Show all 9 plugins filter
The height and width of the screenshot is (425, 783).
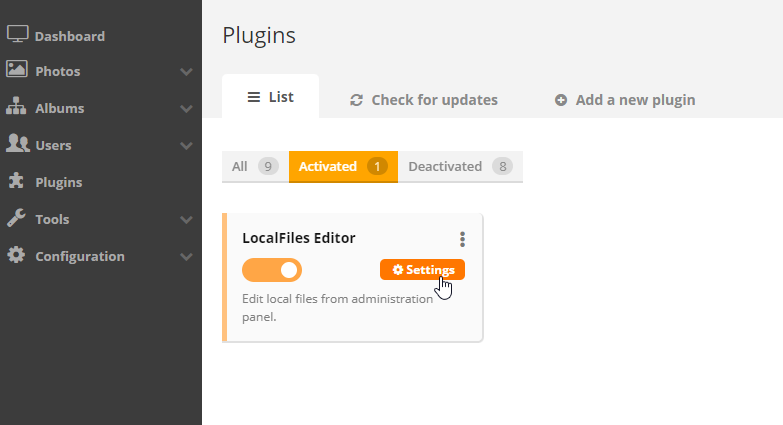pos(254,167)
